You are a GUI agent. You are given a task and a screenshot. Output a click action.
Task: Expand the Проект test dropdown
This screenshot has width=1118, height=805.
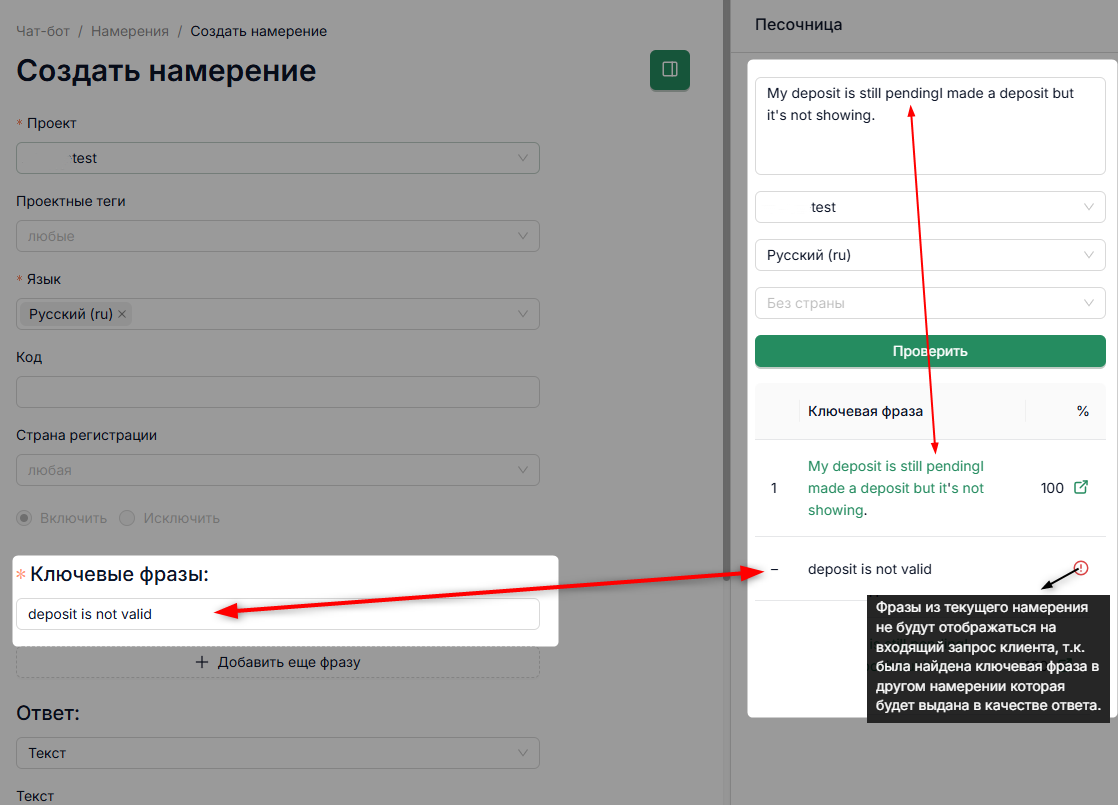[x=278, y=158]
